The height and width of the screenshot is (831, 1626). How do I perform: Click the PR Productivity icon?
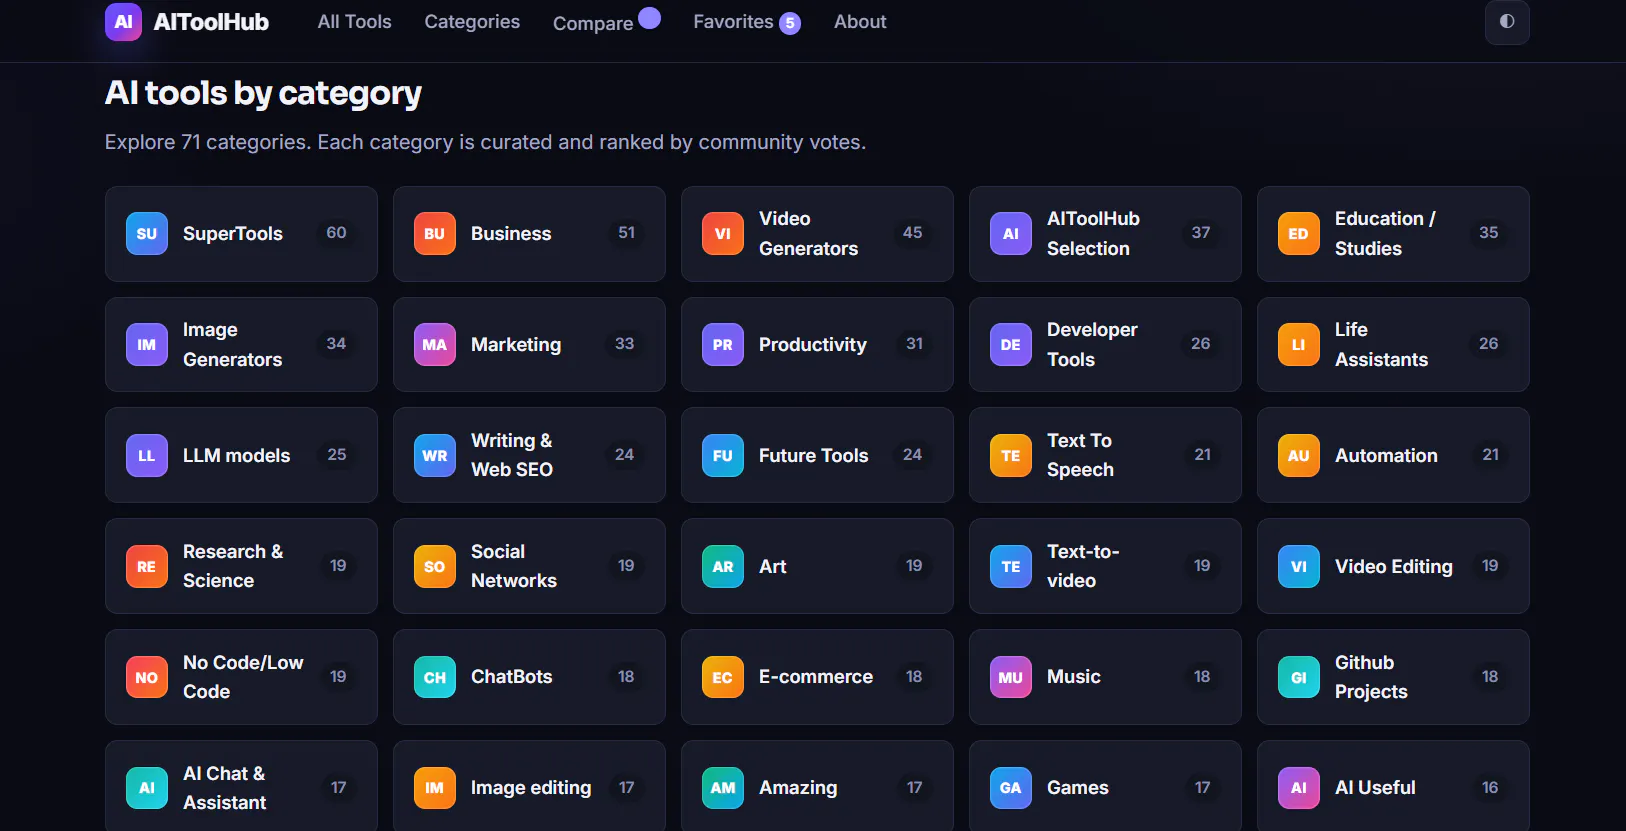tap(723, 345)
